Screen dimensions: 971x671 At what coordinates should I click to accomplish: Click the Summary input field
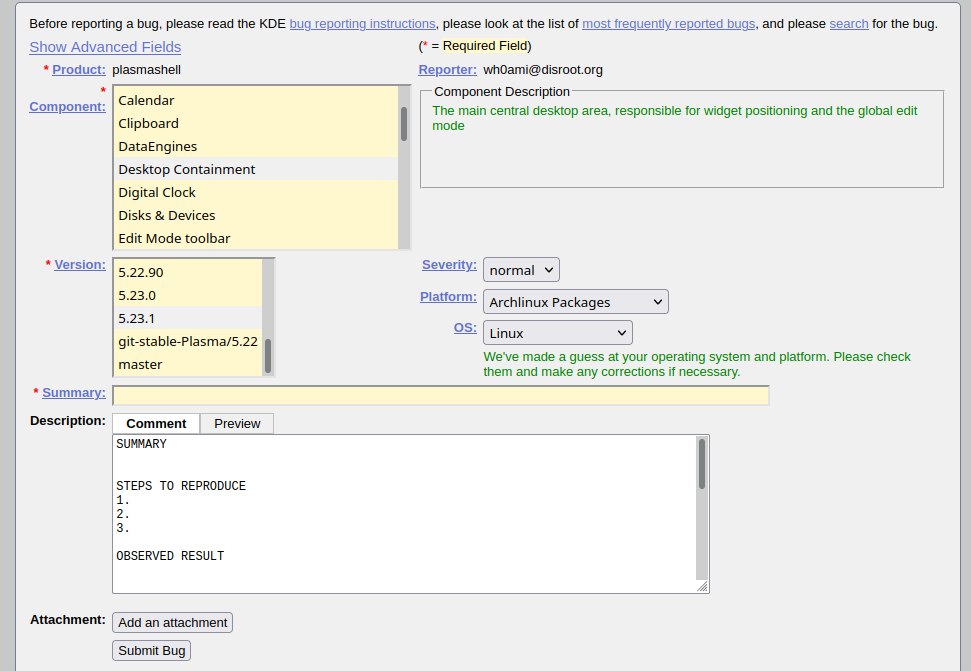coord(441,395)
